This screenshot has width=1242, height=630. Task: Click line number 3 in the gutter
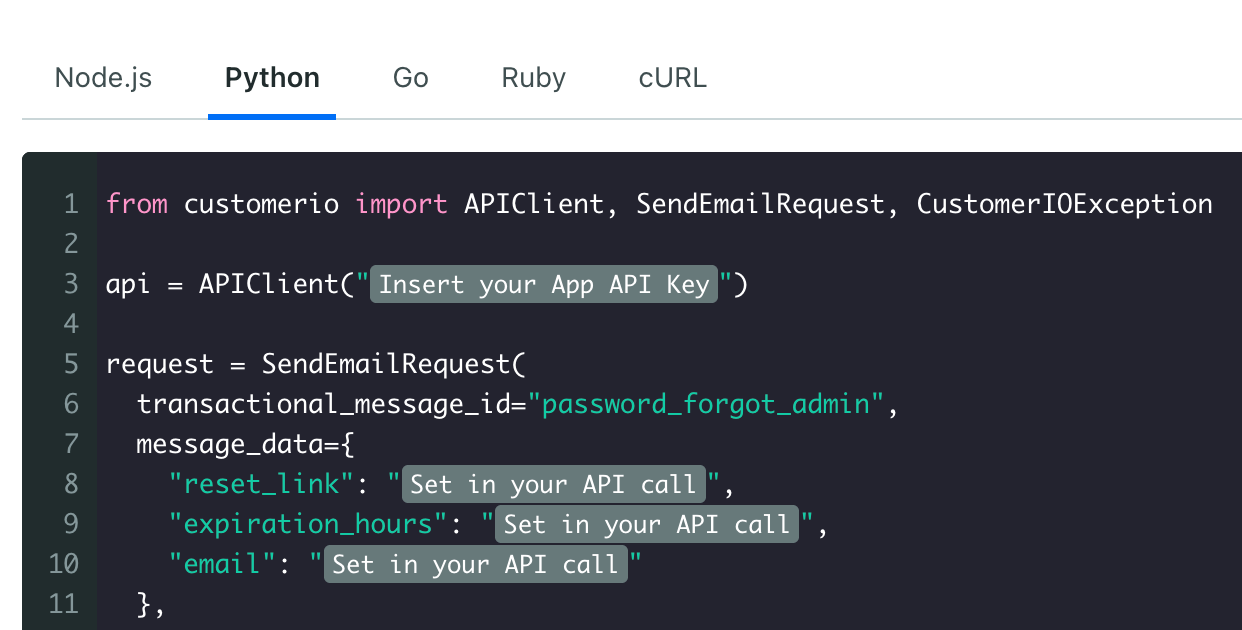point(70,285)
